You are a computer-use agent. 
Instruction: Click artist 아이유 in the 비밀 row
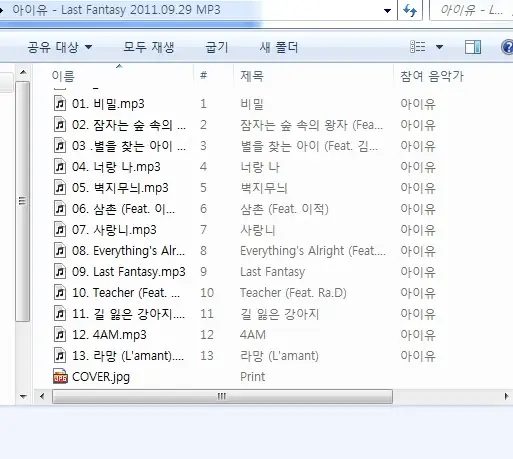coord(418,104)
